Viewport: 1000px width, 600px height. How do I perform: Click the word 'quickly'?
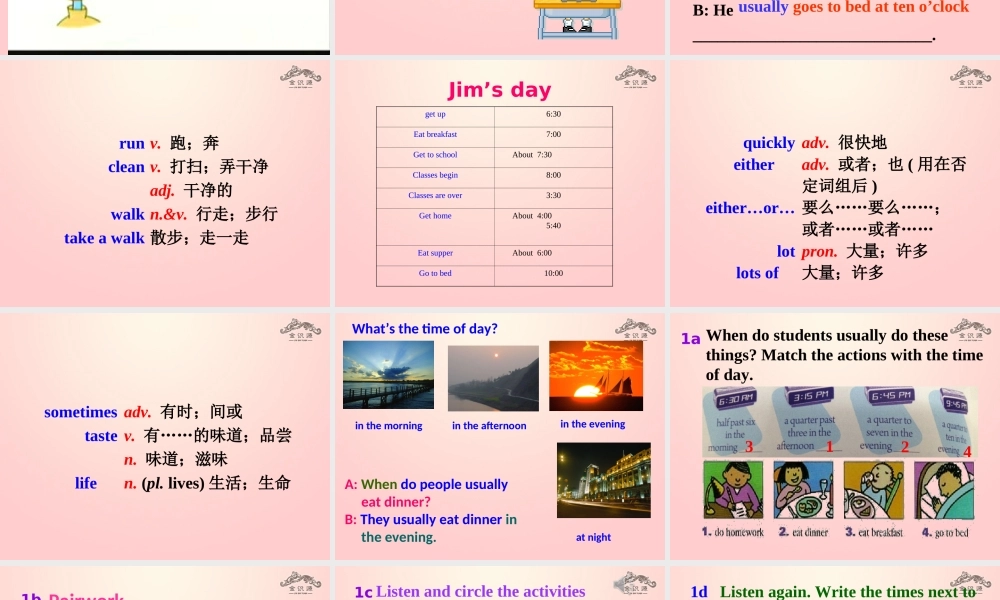tap(768, 143)
